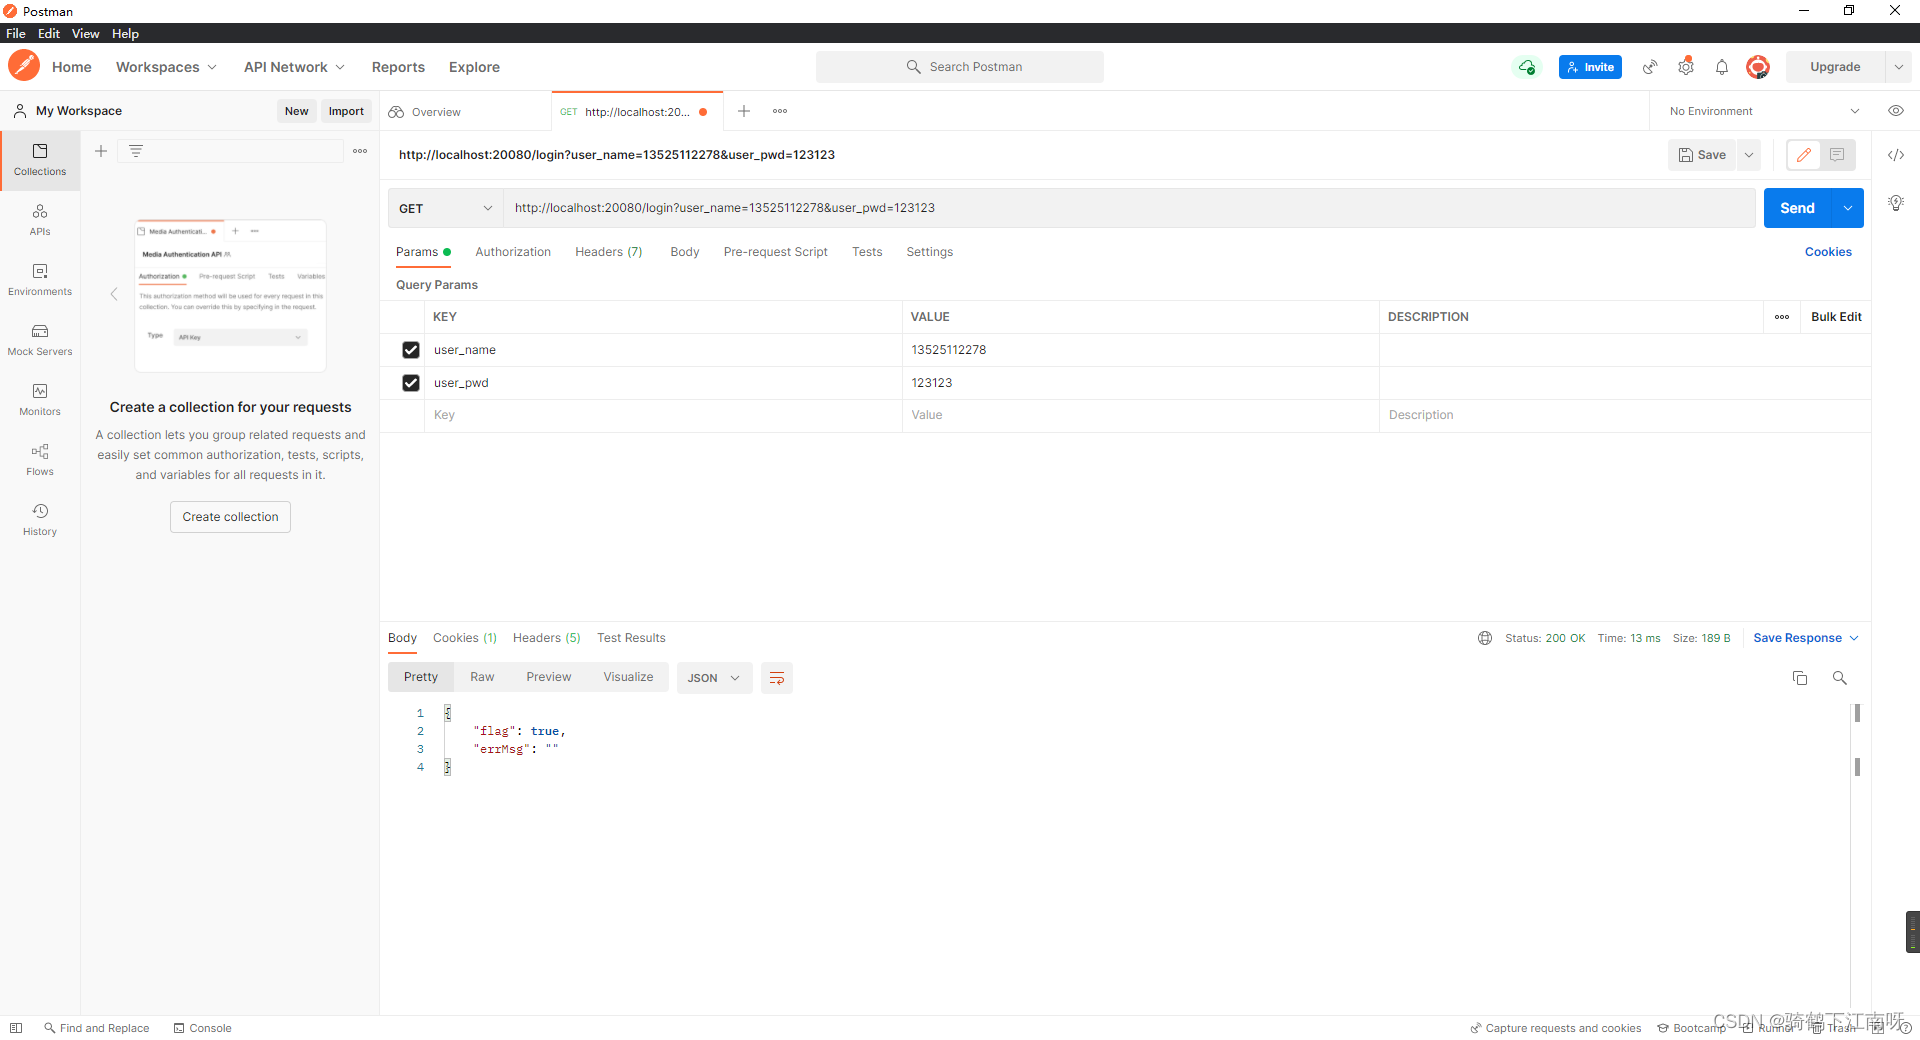Click the cloud sync status icon
This screenshot has width=1920, height=1040.
pyautogui.click(x=1526, y=67)
